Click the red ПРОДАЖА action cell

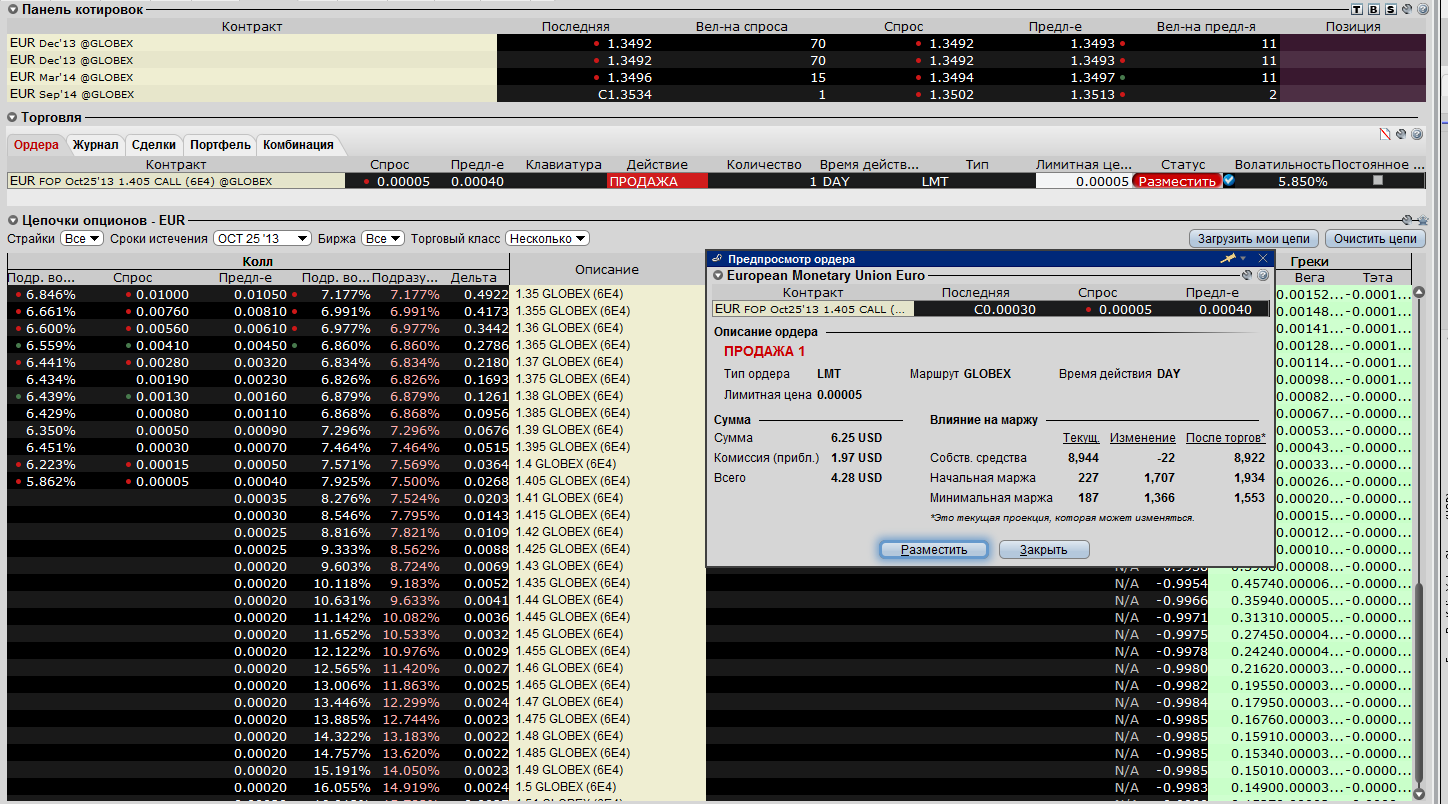[657, 181]
